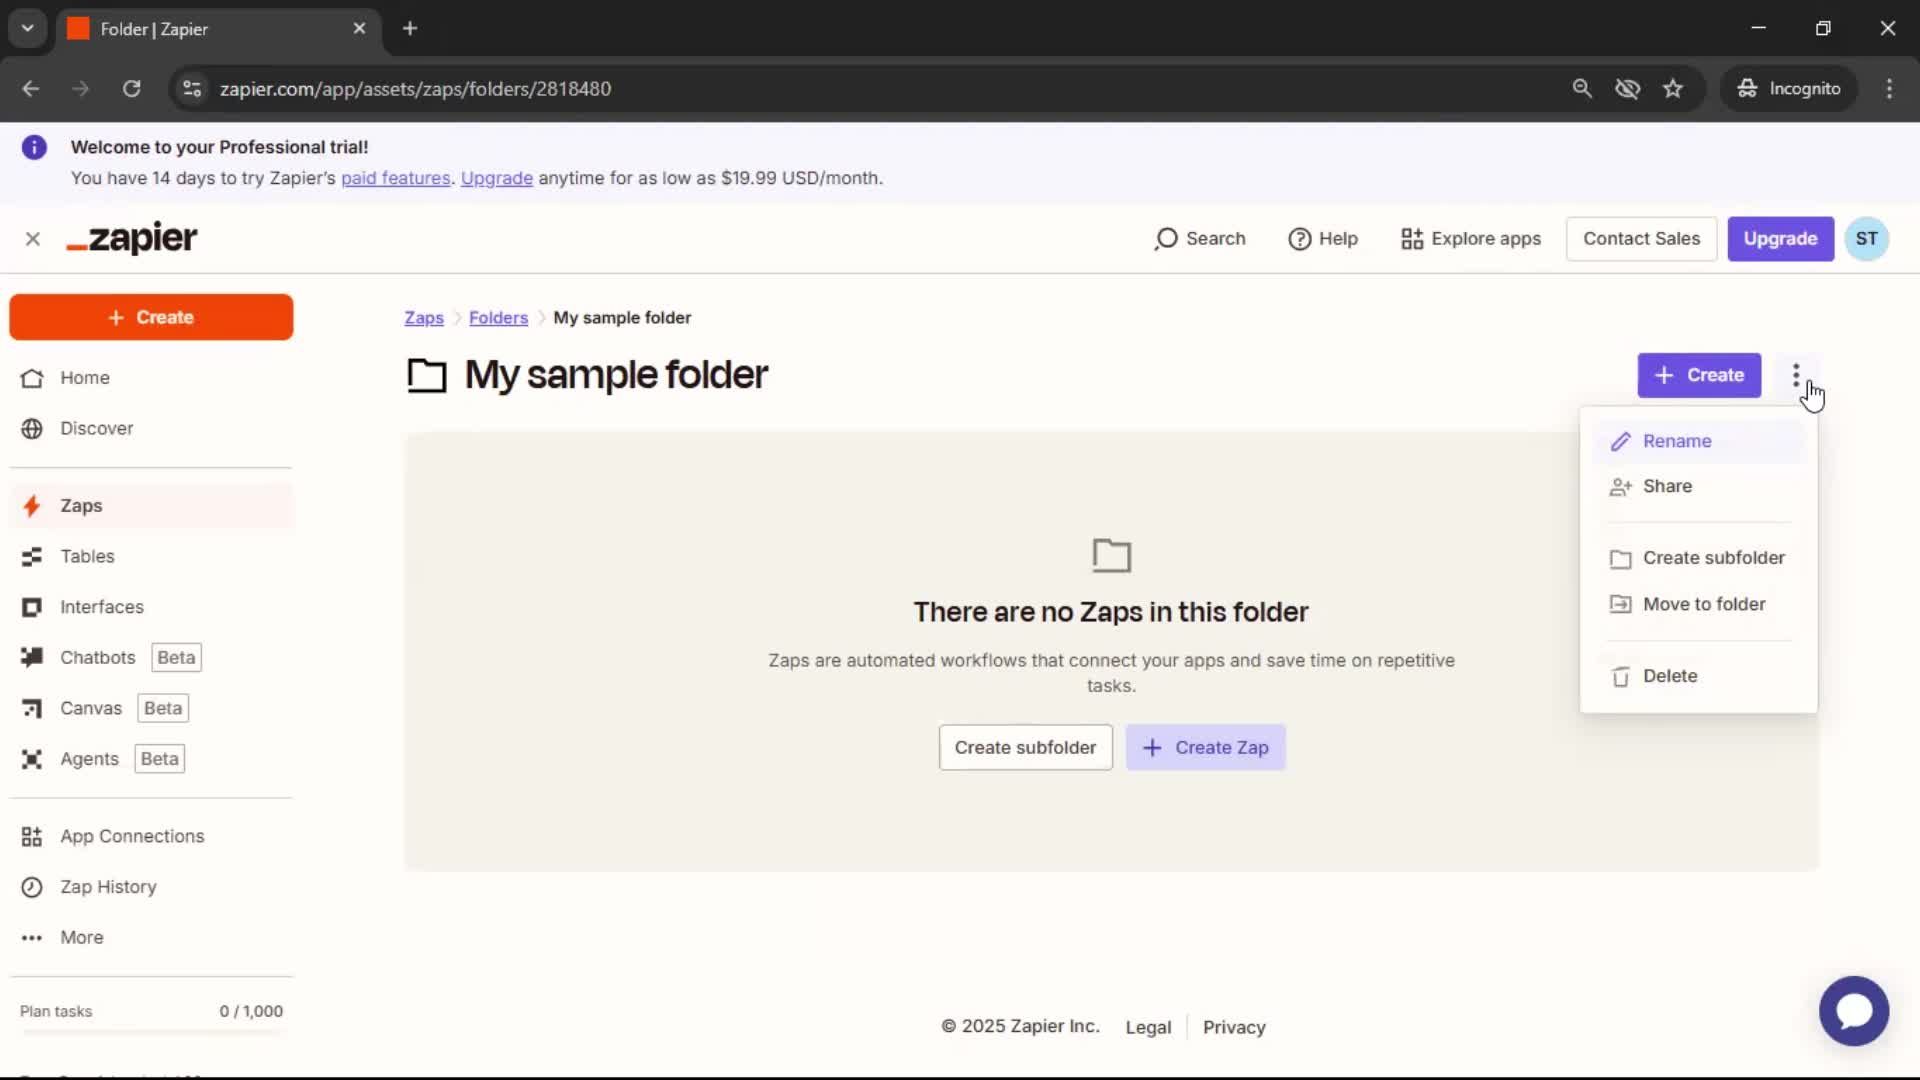This screenshot has width=1920, height=1080.
Task: Click the Zaps breadcrumb link
Action: pyautogui.click(x=424, y=318)
